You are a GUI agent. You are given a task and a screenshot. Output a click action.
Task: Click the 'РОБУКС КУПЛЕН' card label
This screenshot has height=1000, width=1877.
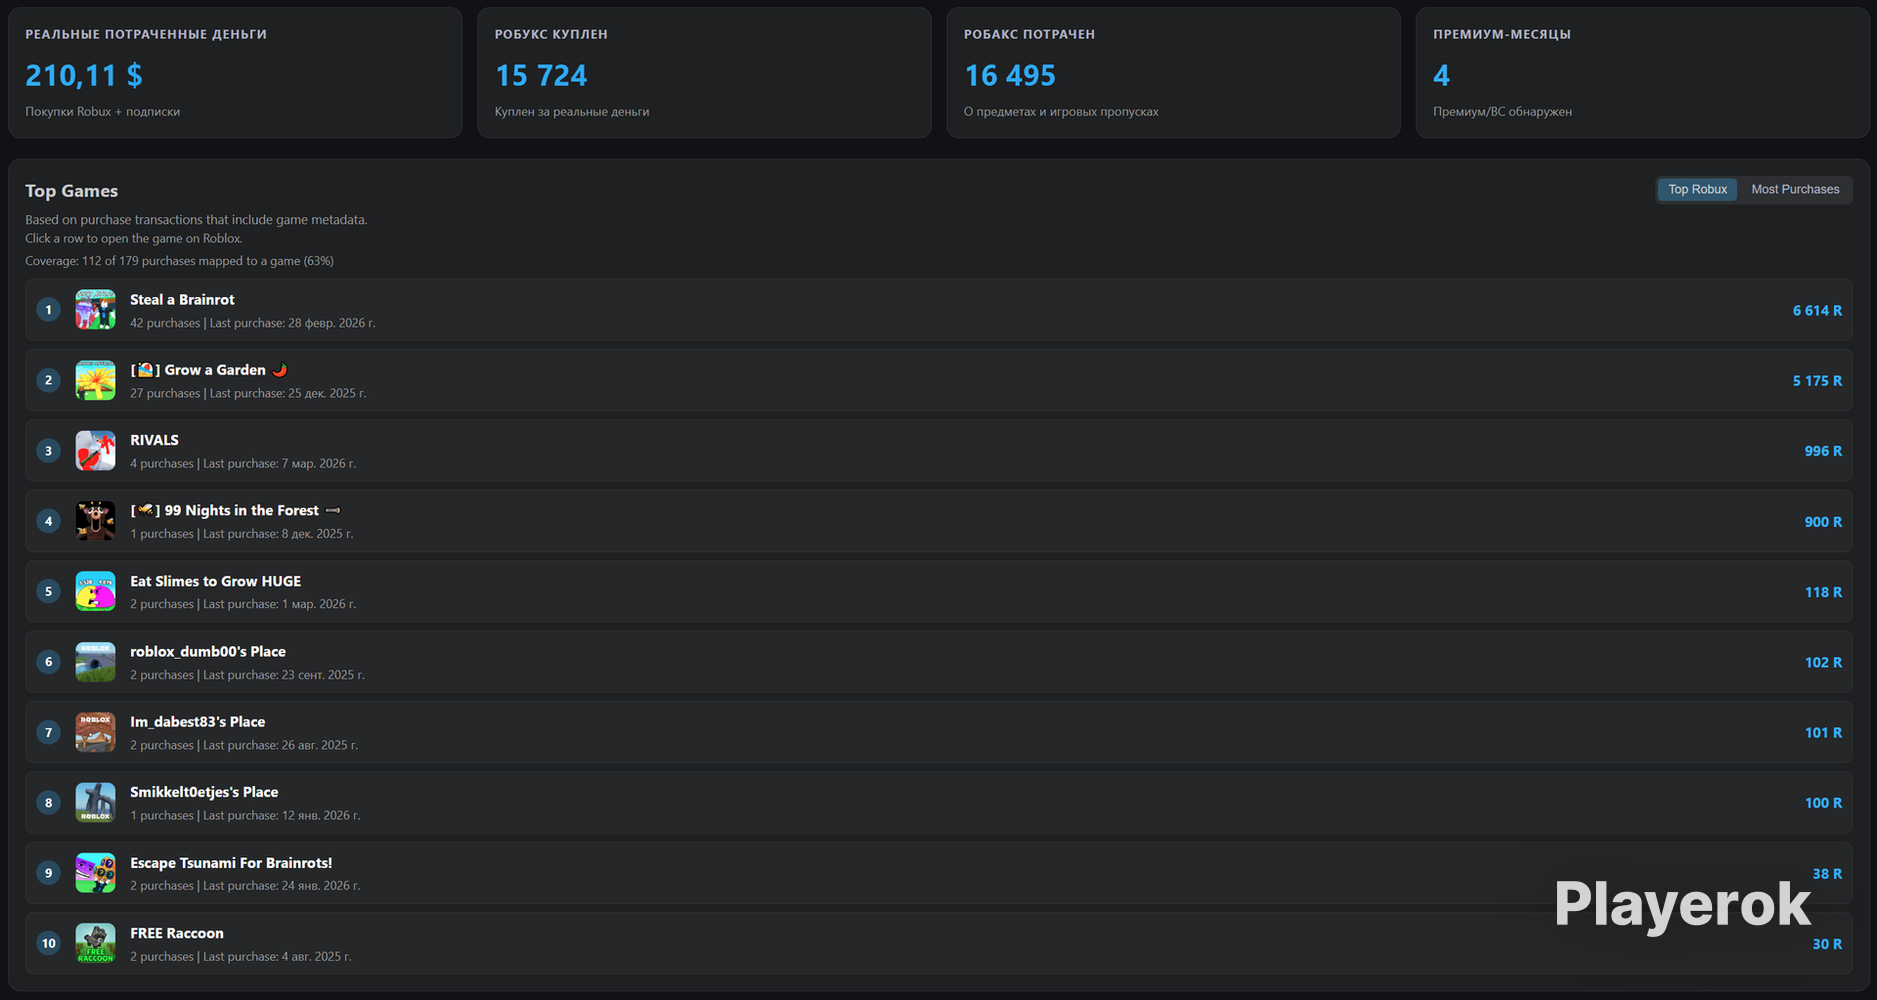551,34
